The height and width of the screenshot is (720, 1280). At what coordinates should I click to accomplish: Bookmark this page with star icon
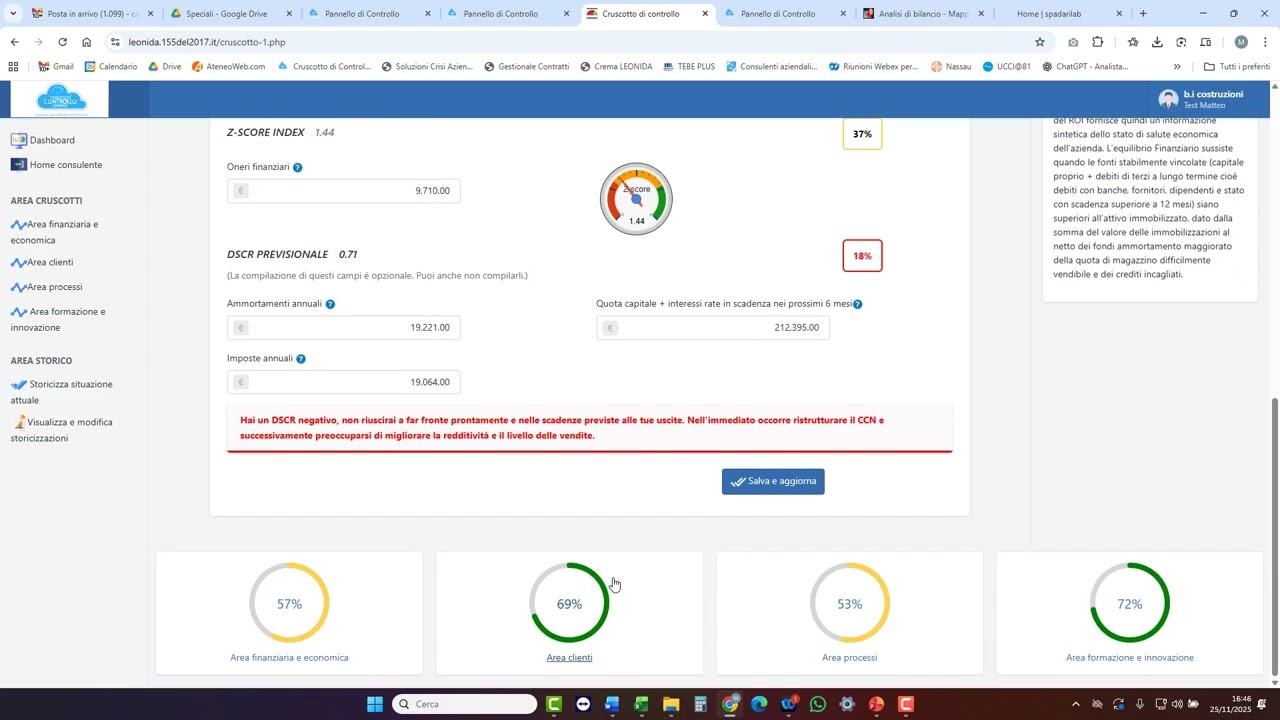[1040, 42]
